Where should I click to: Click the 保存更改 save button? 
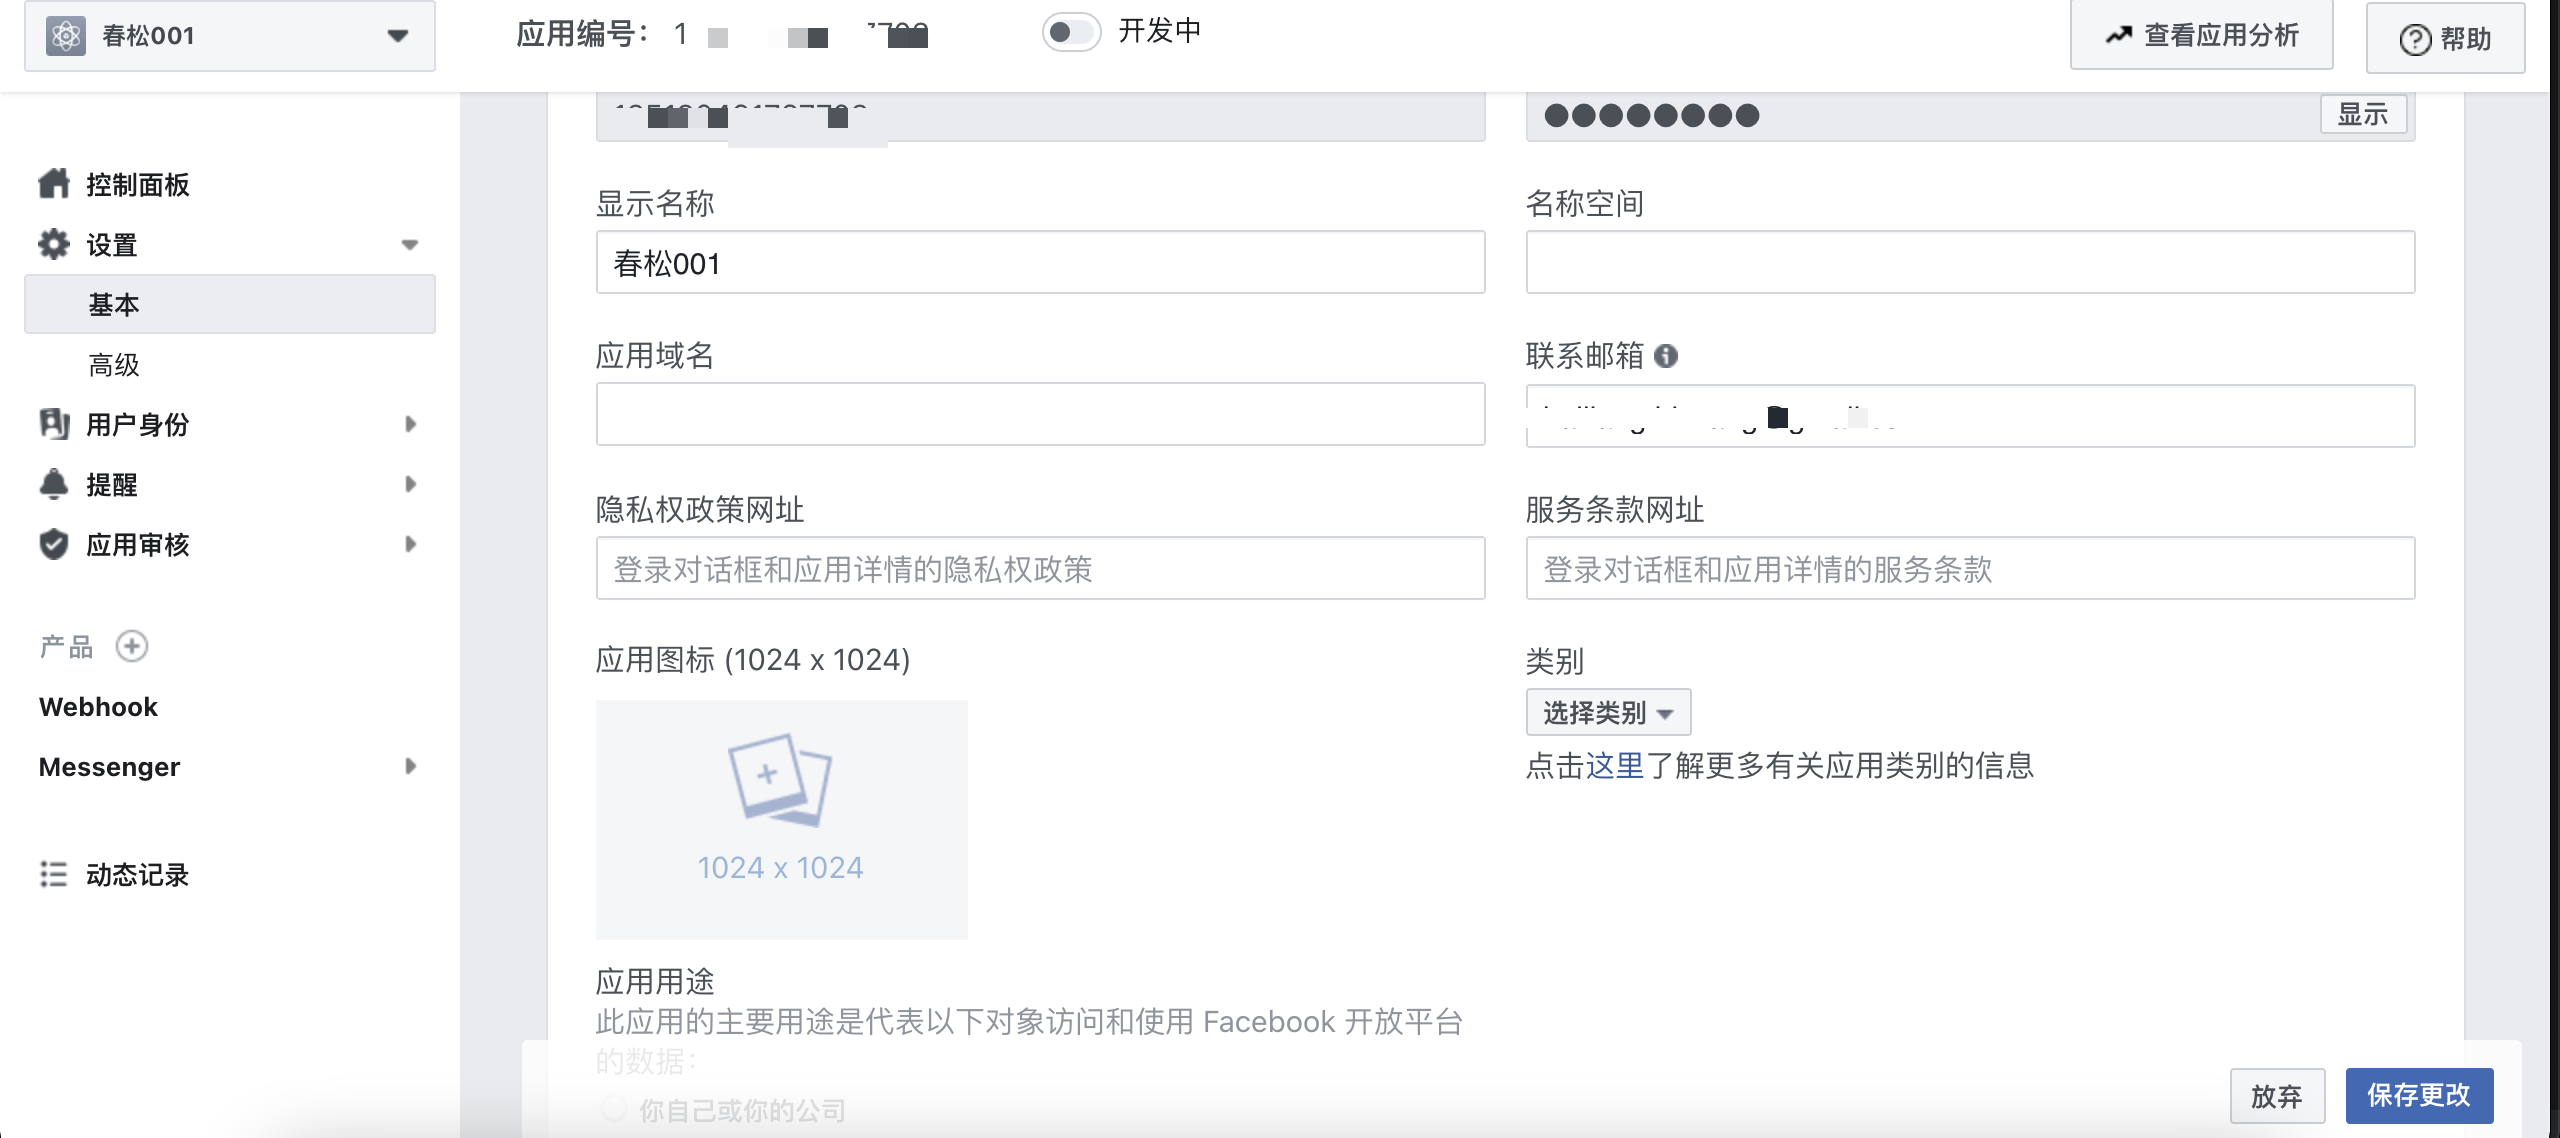coord(2419,1096)
